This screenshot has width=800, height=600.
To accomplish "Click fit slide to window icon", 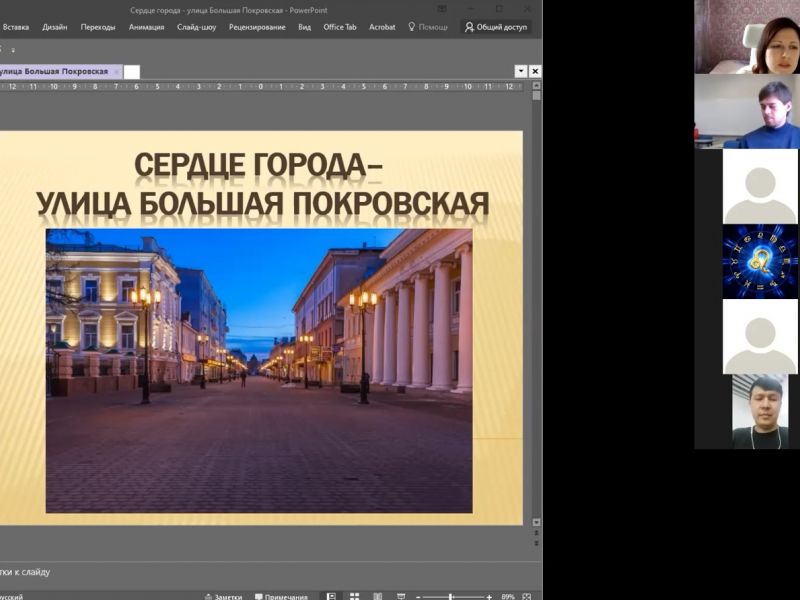I will click(x=527, y=597).
